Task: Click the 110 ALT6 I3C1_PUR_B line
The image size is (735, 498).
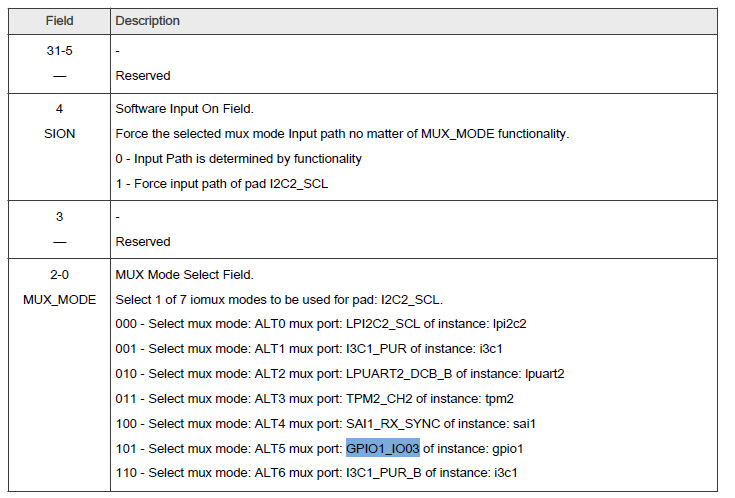Action: coord(316,472)
